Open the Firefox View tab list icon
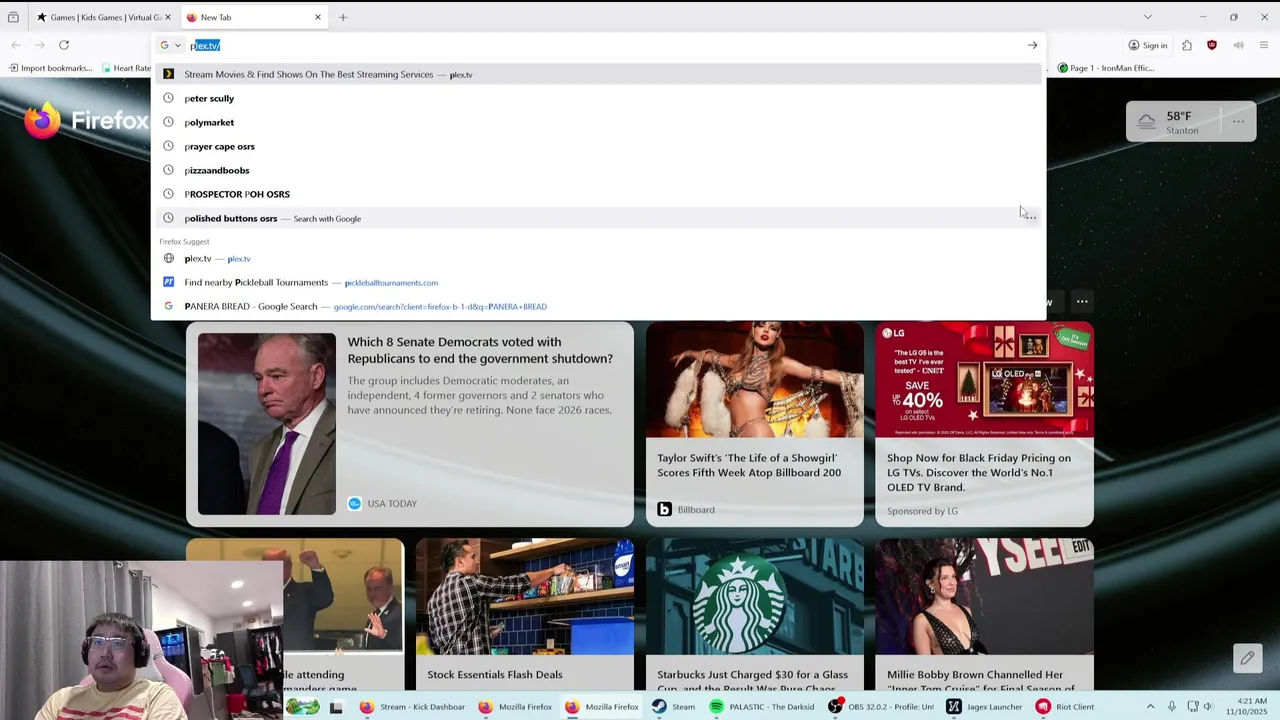Viewport: 1280px width, 720px height. 13,17
